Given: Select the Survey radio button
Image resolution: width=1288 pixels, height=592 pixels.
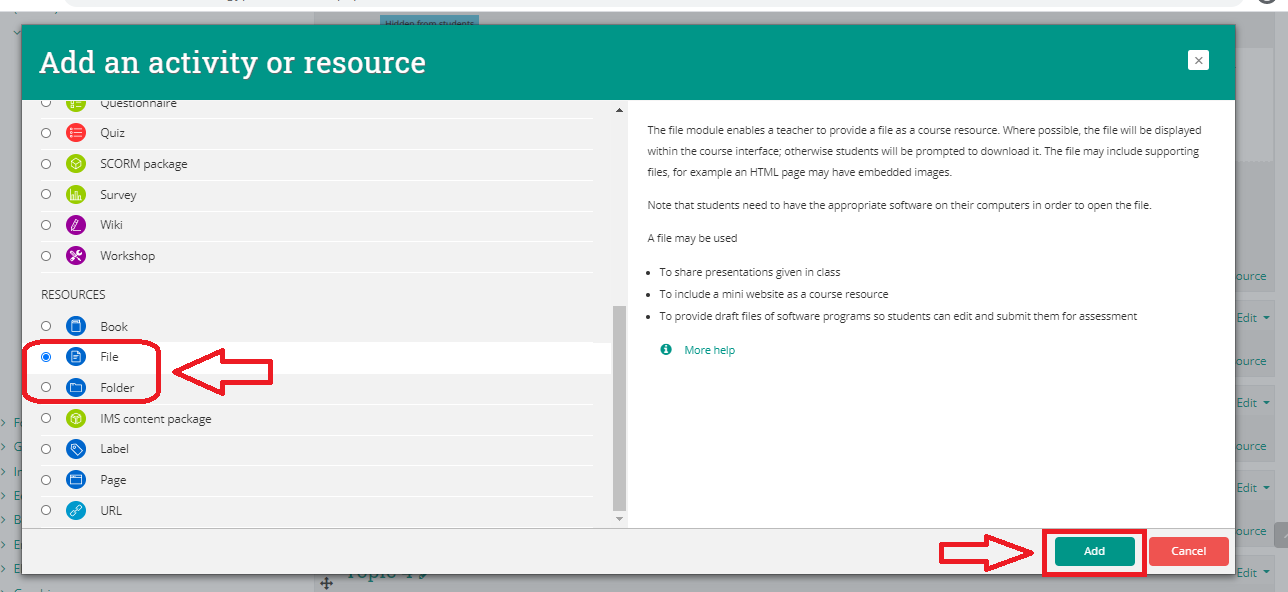Looking at the screenshot, I should (46, 195).
